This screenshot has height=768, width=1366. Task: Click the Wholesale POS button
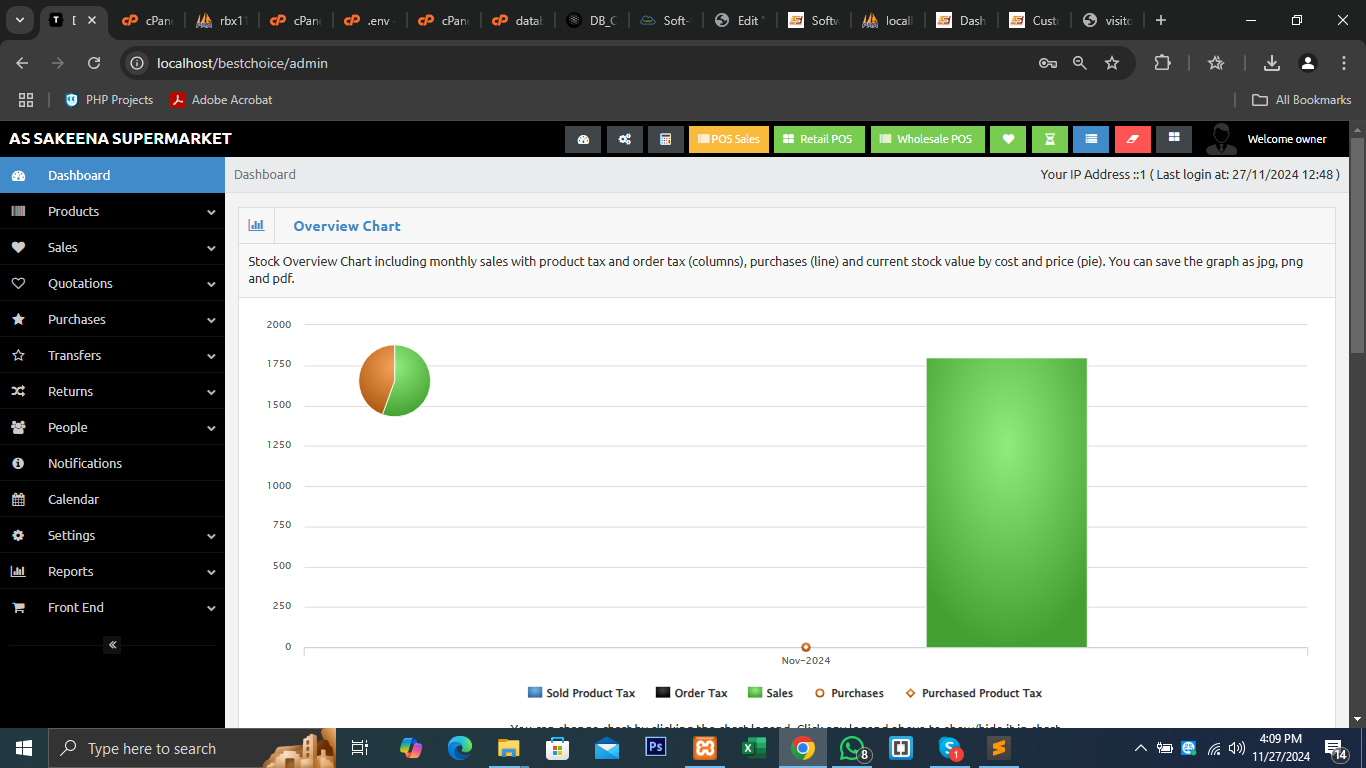[927, 139]
